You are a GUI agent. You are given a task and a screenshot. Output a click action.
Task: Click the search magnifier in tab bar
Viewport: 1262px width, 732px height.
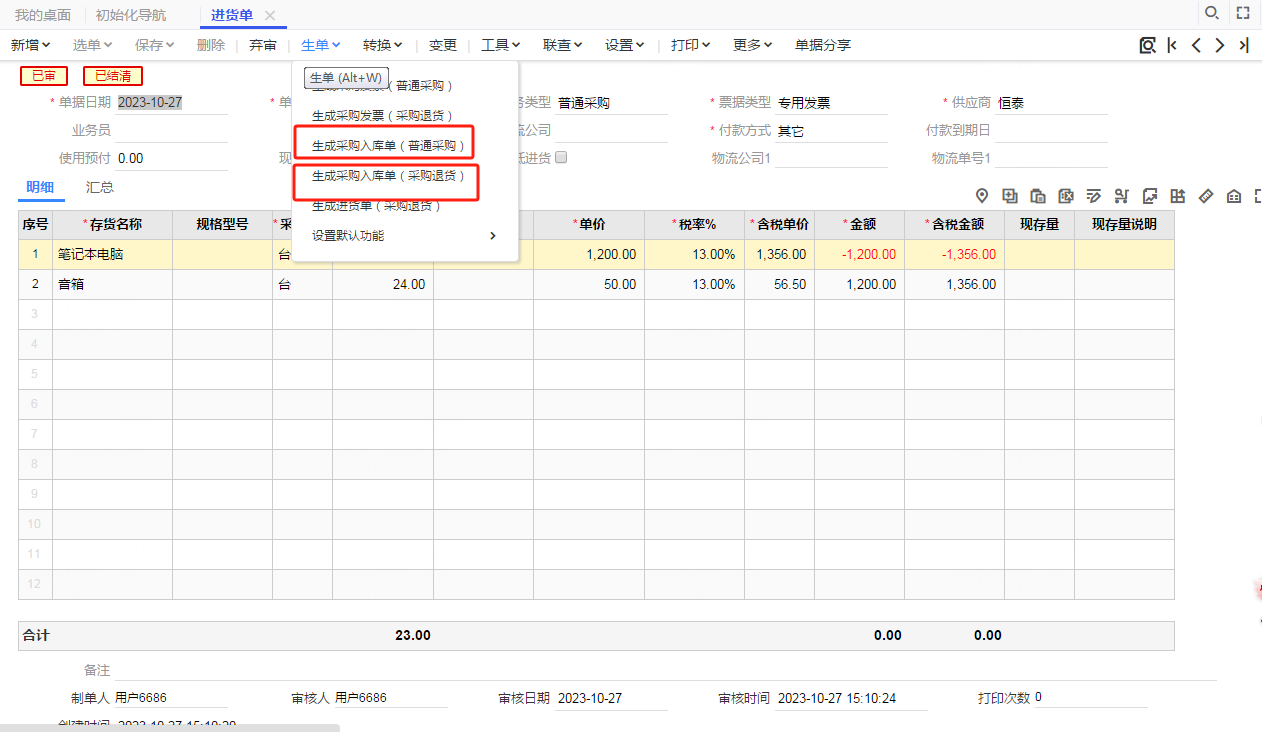click(x=1211, y=13)
